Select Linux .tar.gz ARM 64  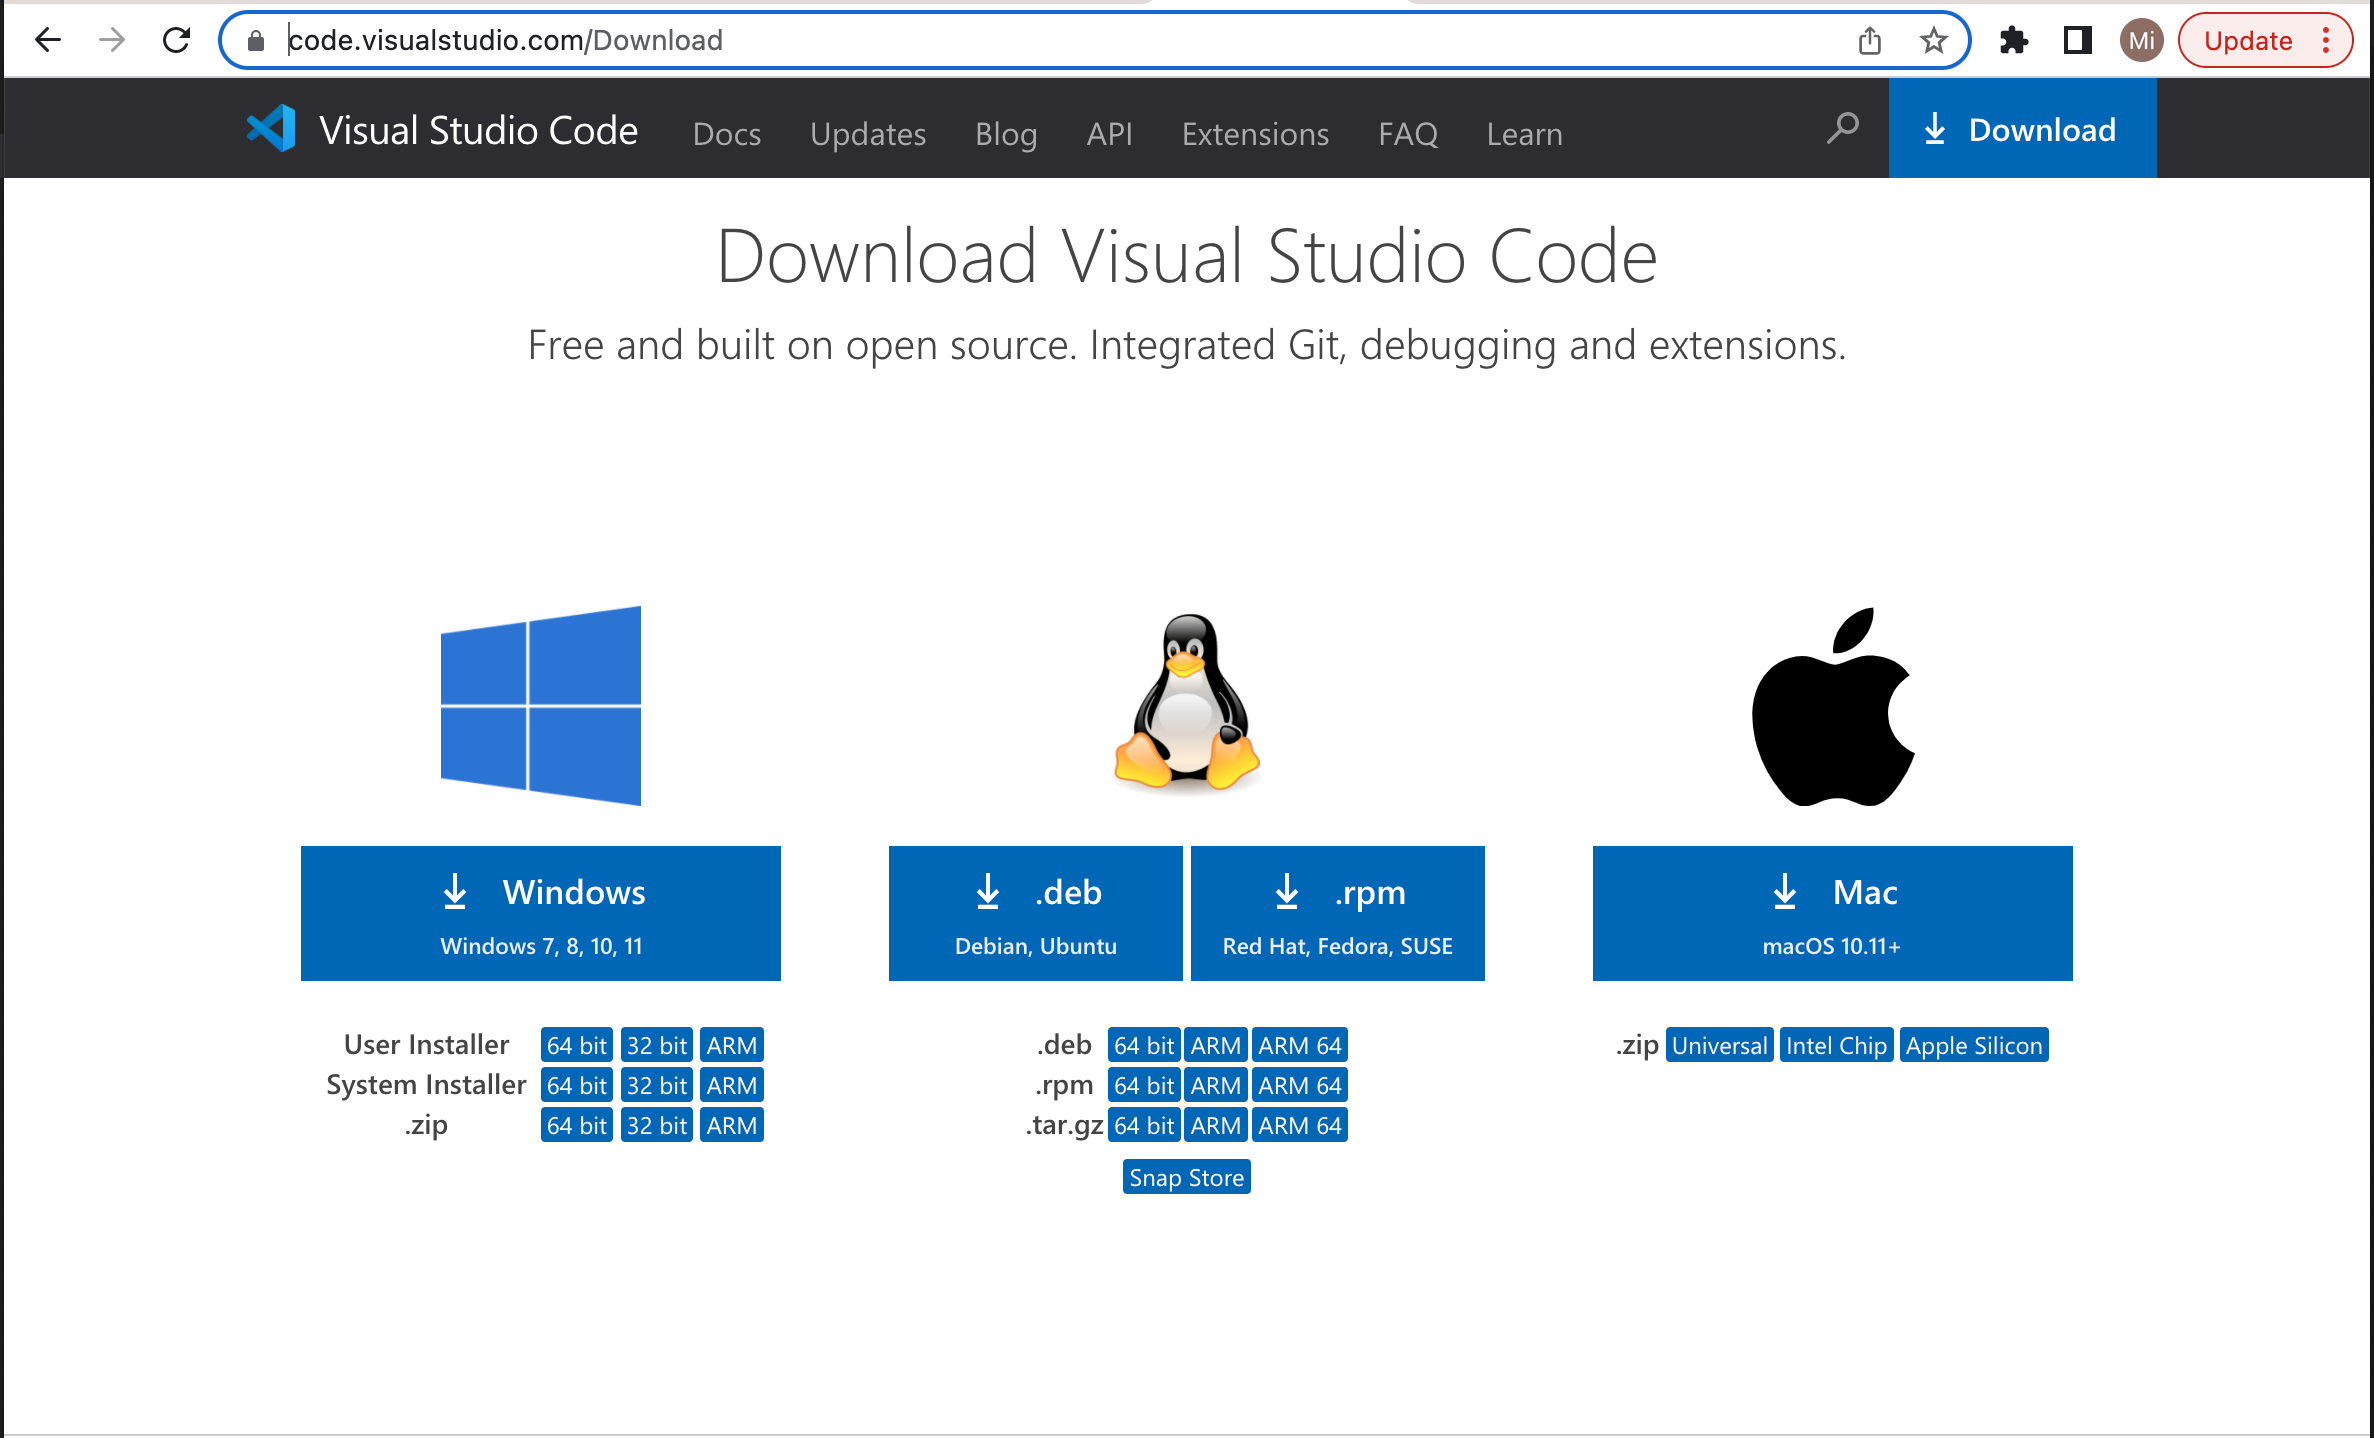[x=1300, y=1125]
